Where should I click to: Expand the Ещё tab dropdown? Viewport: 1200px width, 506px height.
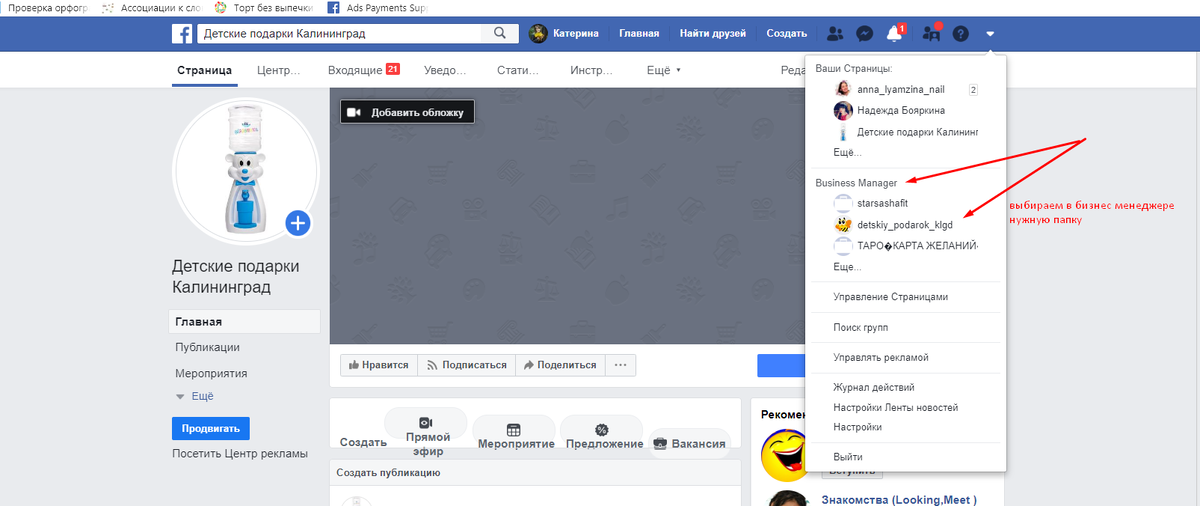[x=663, y=70]
